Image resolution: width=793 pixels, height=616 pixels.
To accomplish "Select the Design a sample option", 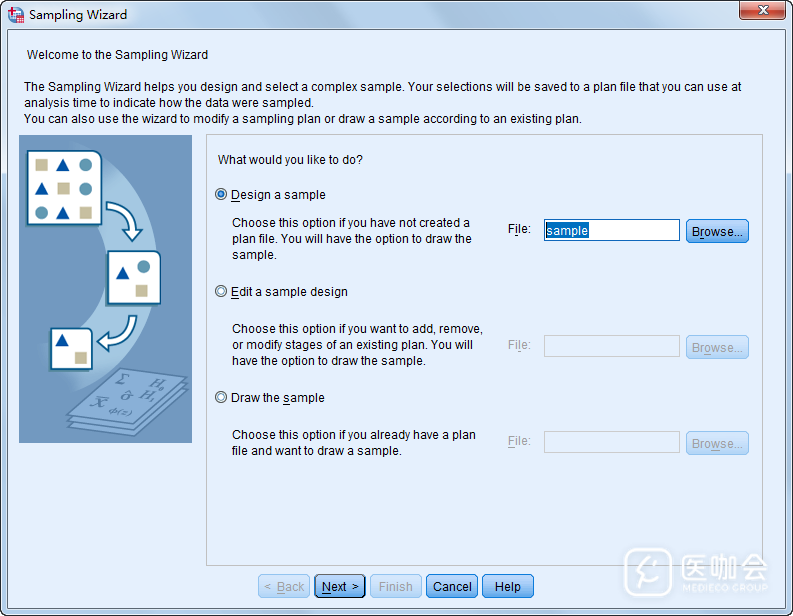I will pos(222,195).
